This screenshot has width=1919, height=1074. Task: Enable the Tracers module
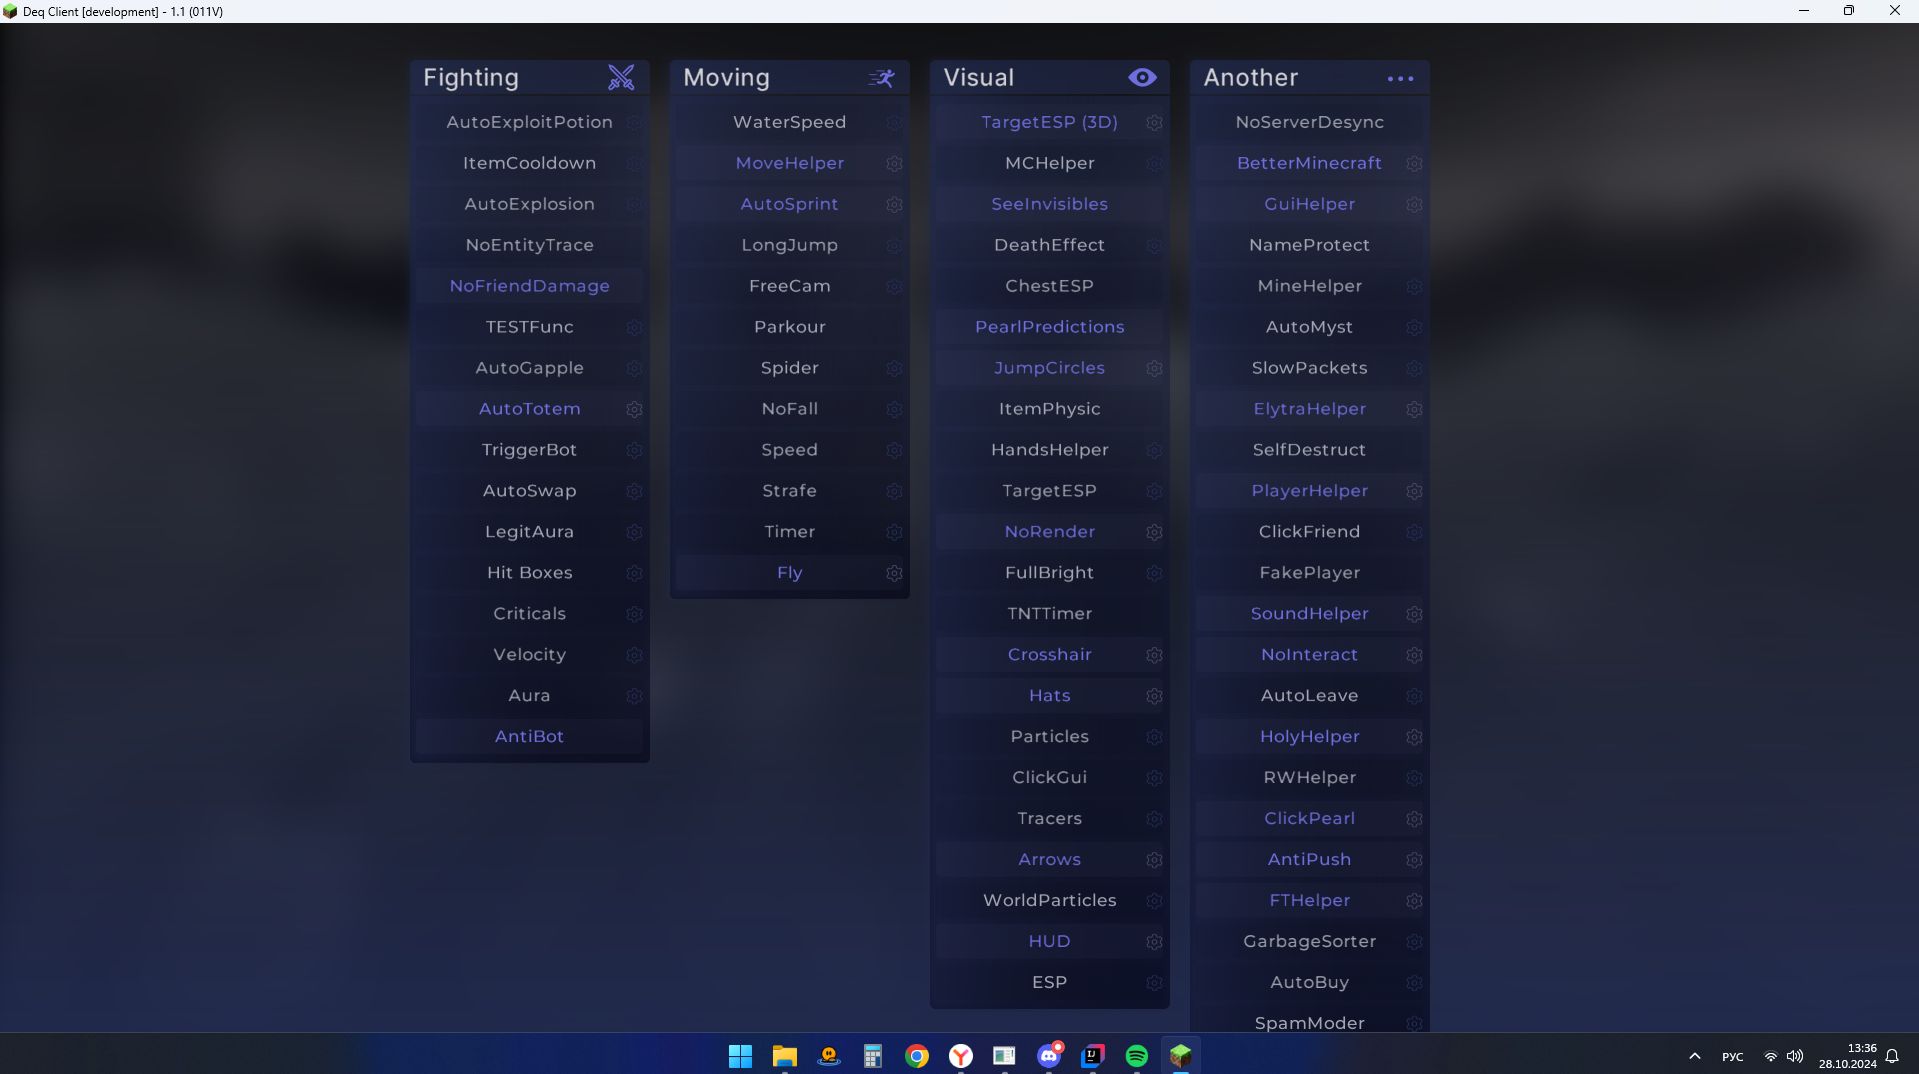[x=1049, y=819]
